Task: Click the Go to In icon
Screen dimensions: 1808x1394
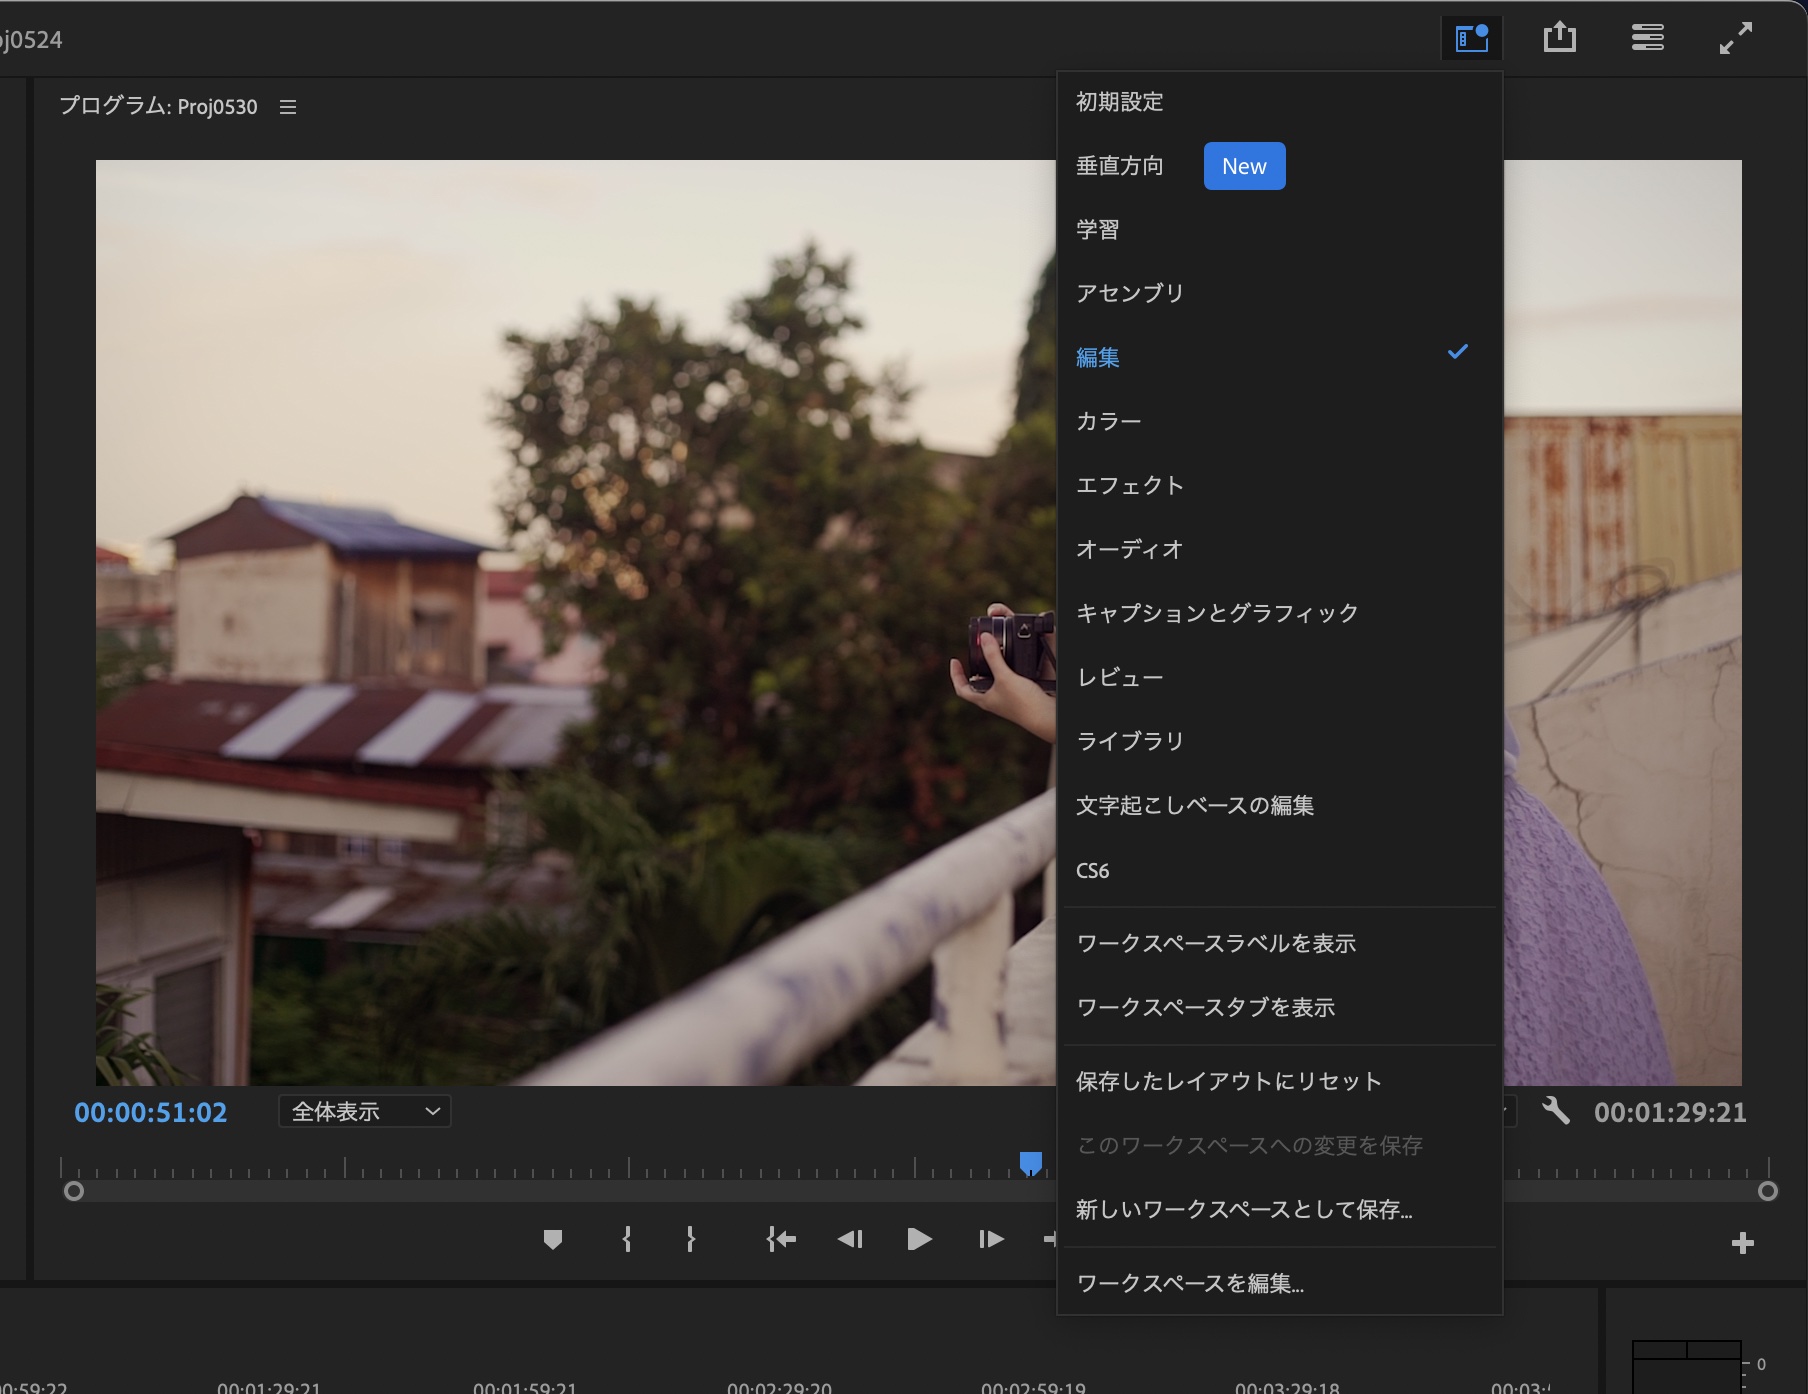Action: (781, 1240)
